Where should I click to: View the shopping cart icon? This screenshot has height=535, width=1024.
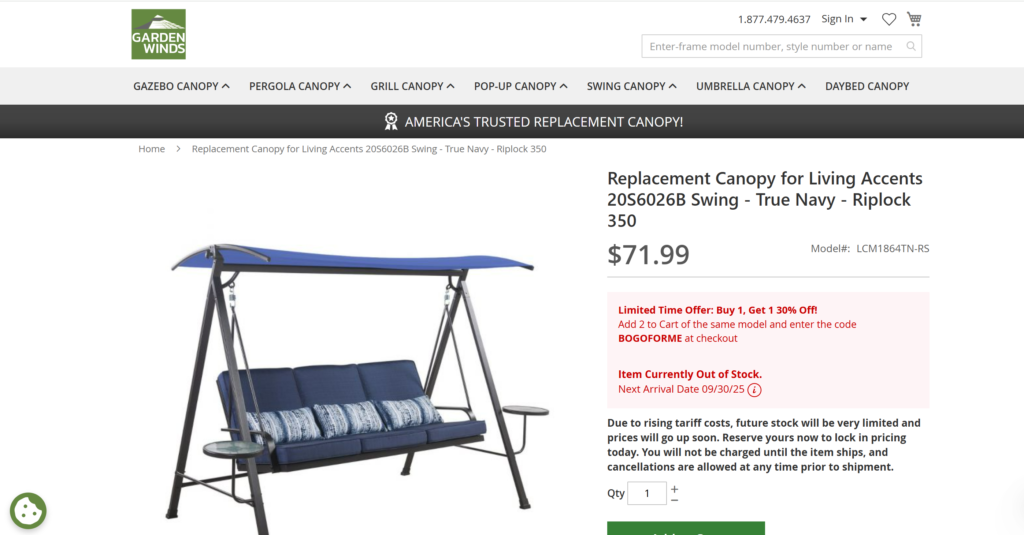pos(914,19)
